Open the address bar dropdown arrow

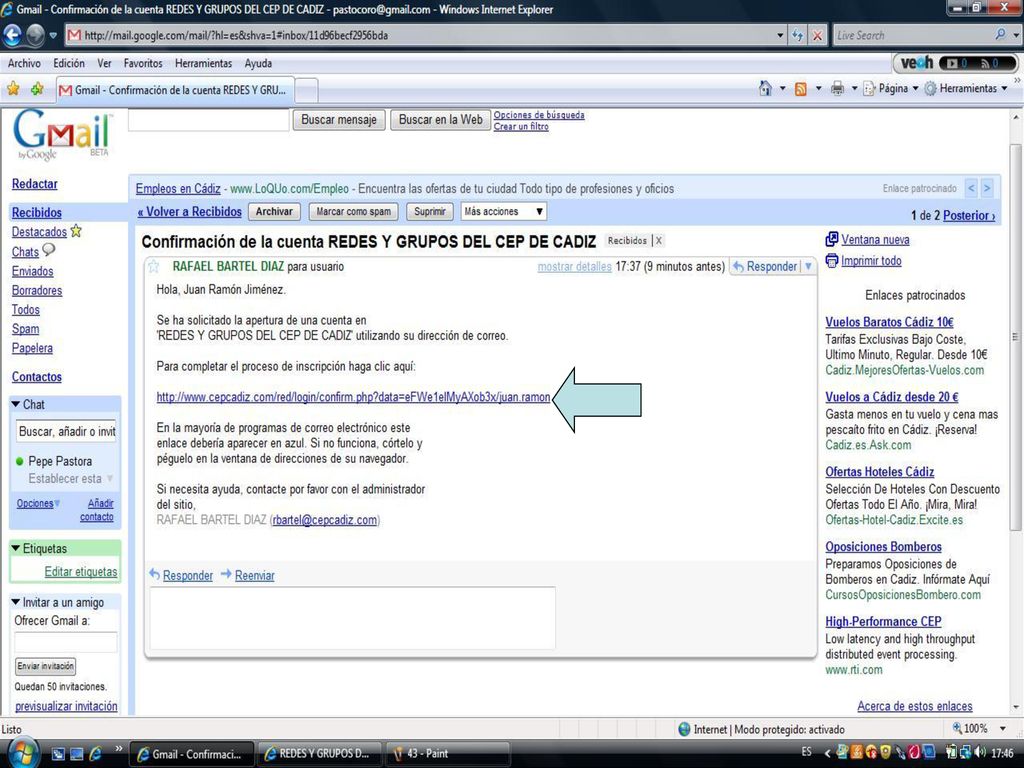click(x=780, y=35)
